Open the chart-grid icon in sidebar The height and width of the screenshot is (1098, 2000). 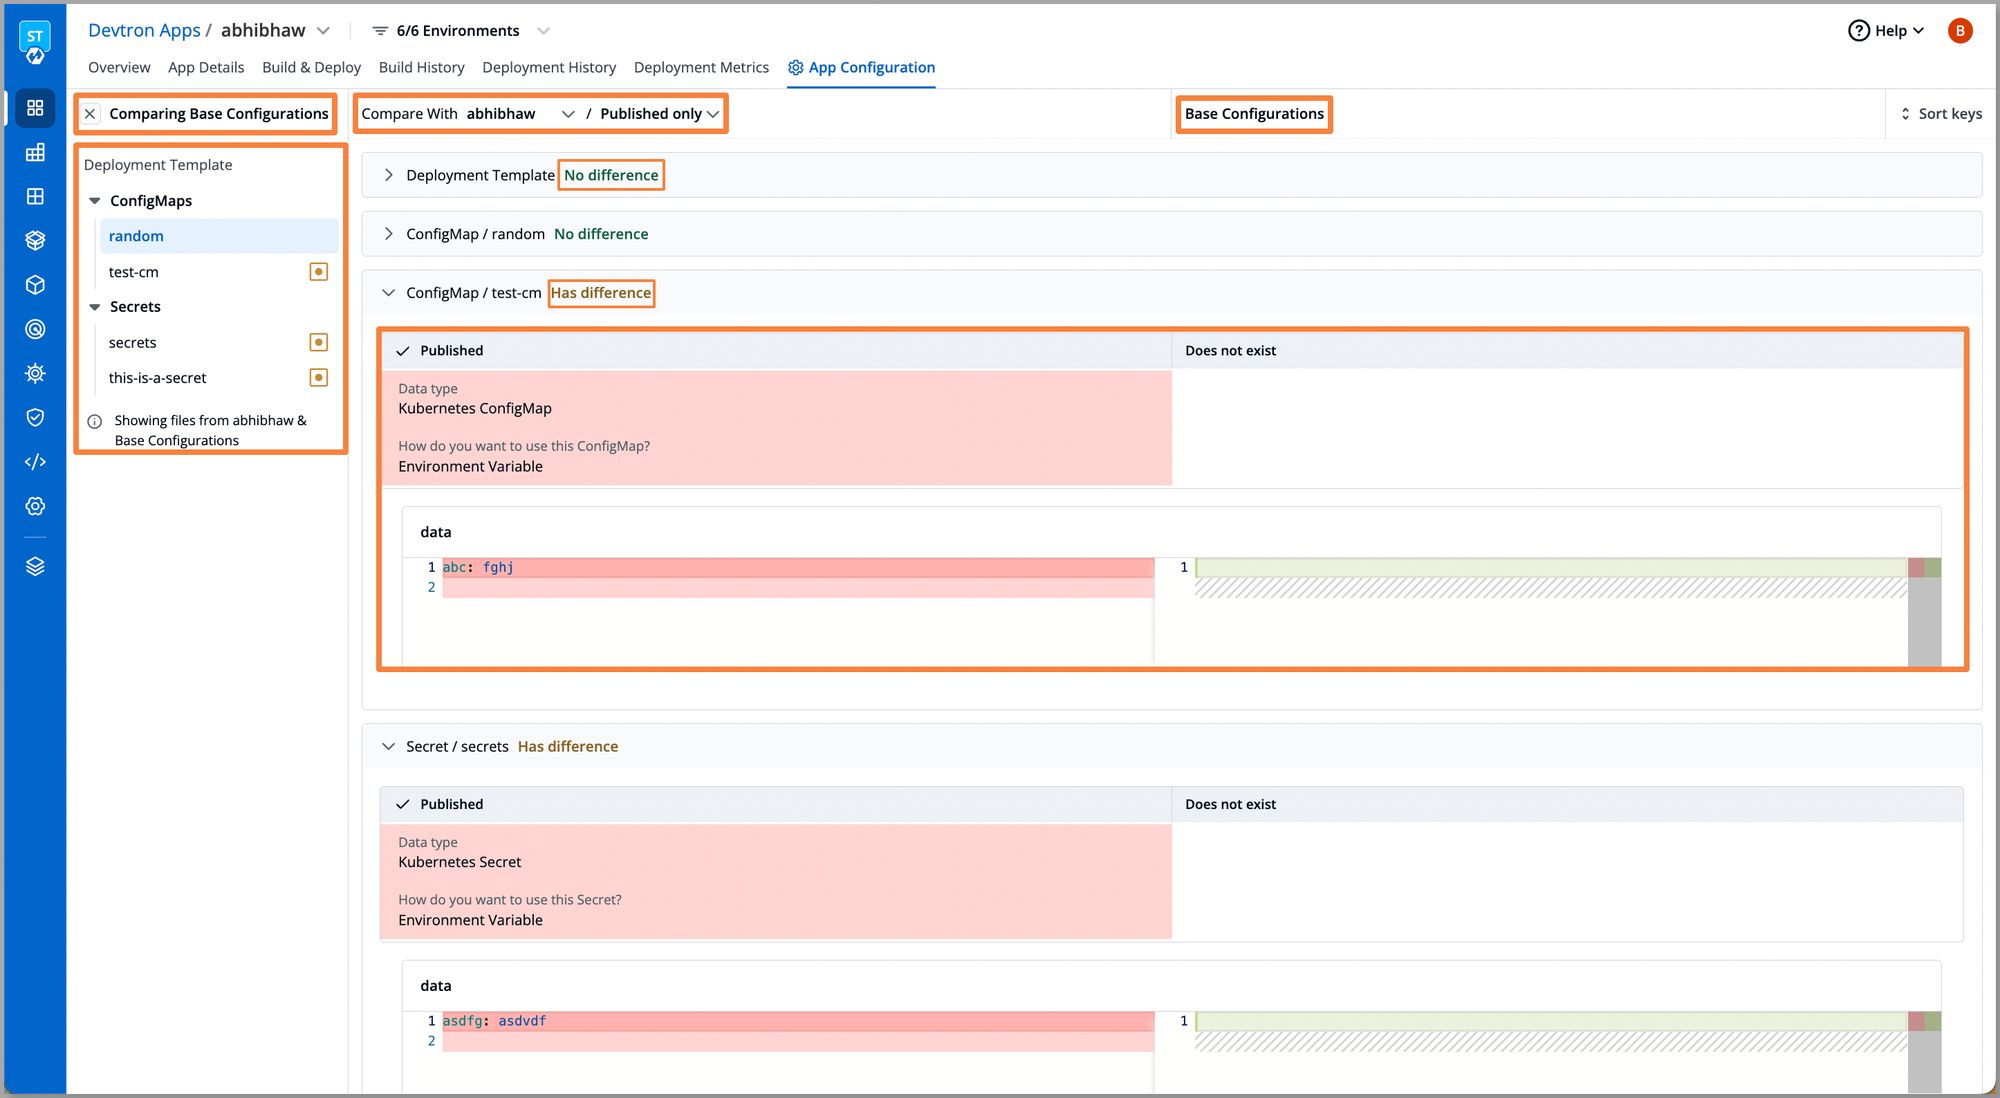click(x=35, y=152)
